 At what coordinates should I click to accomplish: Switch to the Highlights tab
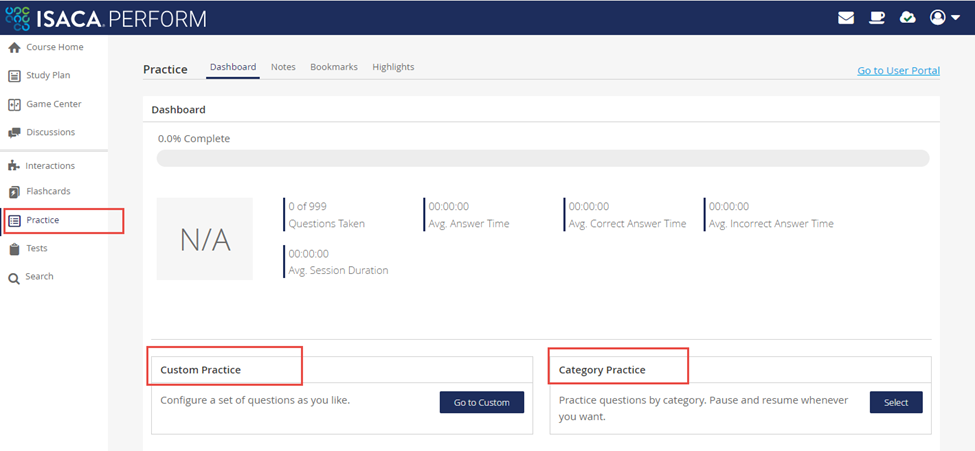(393, 67)
